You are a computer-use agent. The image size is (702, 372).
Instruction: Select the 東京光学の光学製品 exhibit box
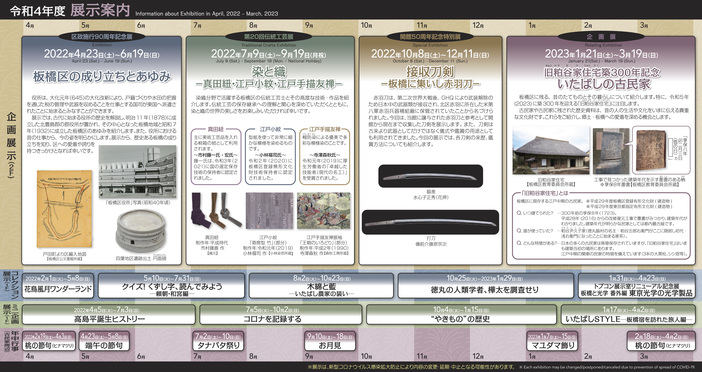[x=637, y=286]
